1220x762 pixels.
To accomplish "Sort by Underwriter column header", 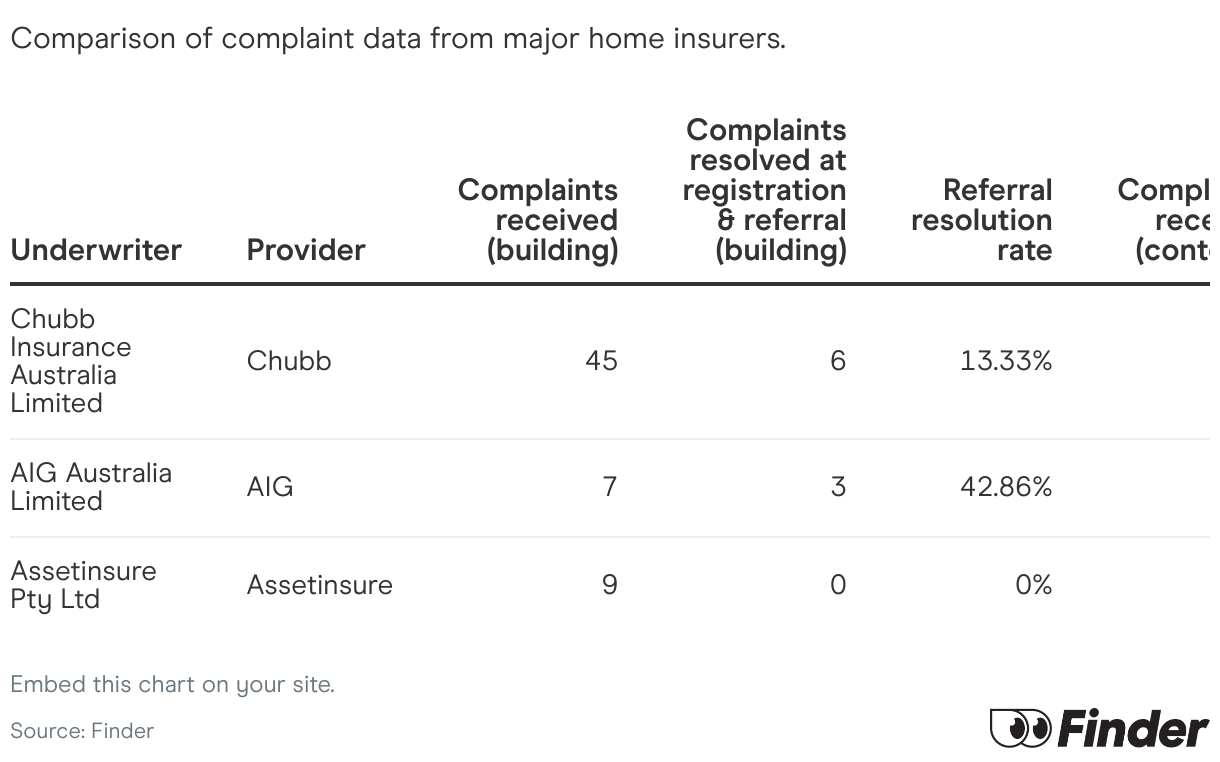I will tap(96, 249).
